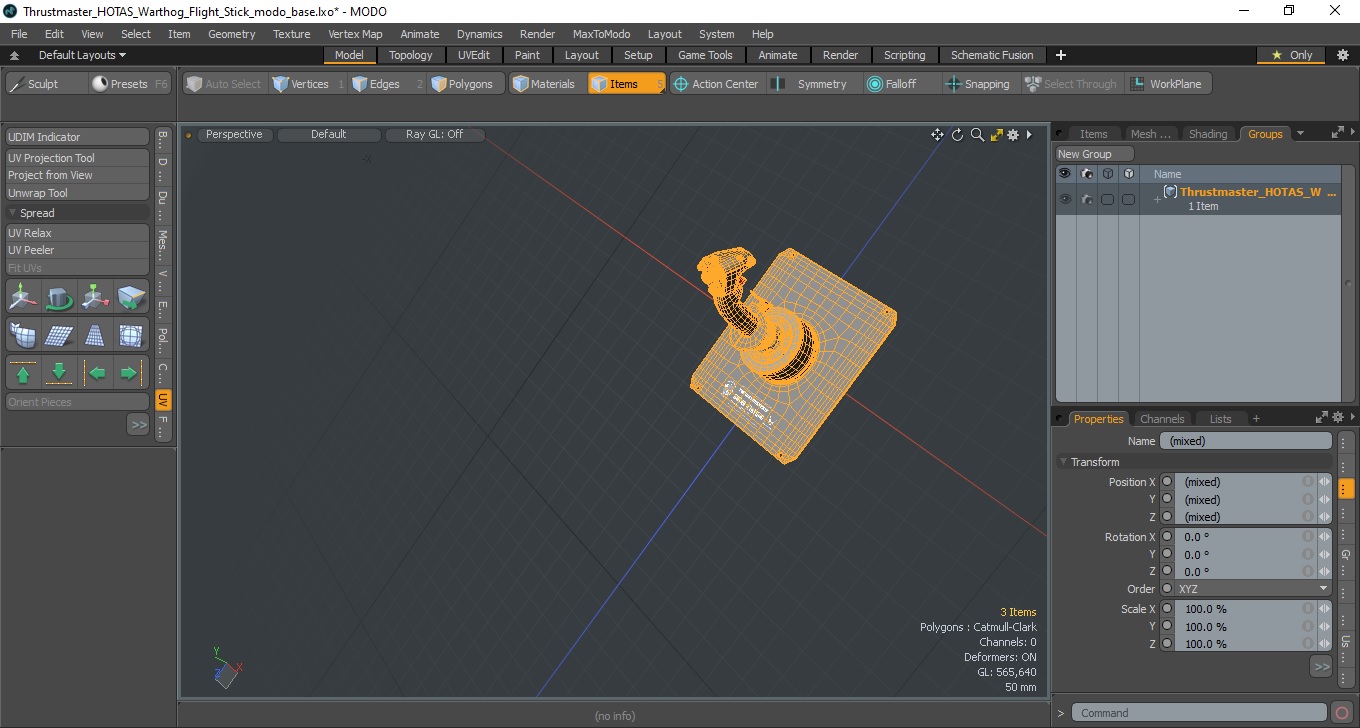1360x728 pixels.
Task: Select the cube with green arrow tool icon
Action: click(132, 297)
